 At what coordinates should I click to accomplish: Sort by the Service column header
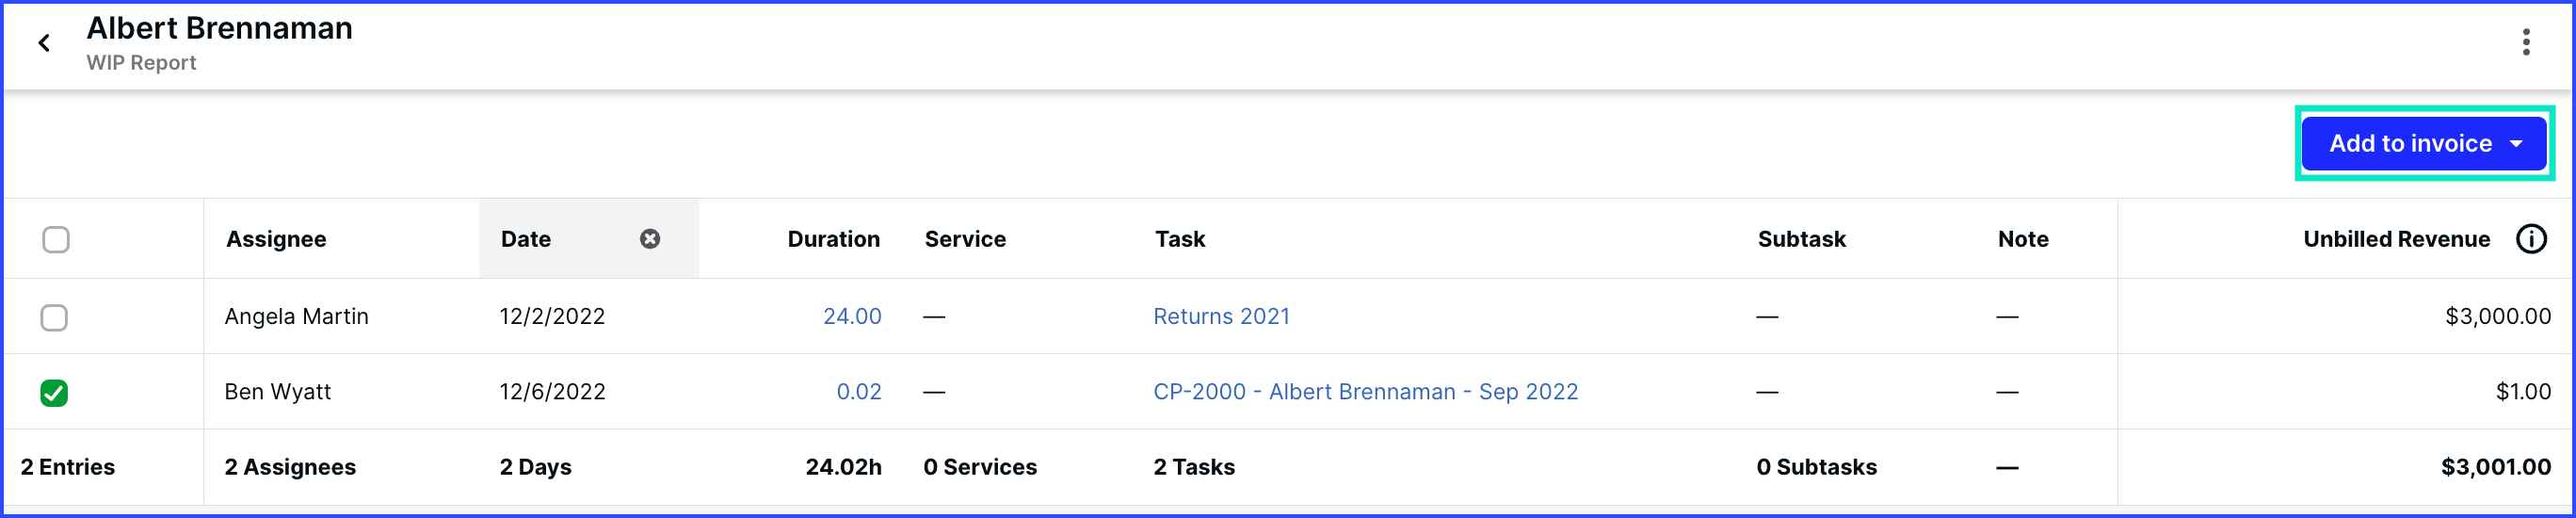[x=965, y=239]
